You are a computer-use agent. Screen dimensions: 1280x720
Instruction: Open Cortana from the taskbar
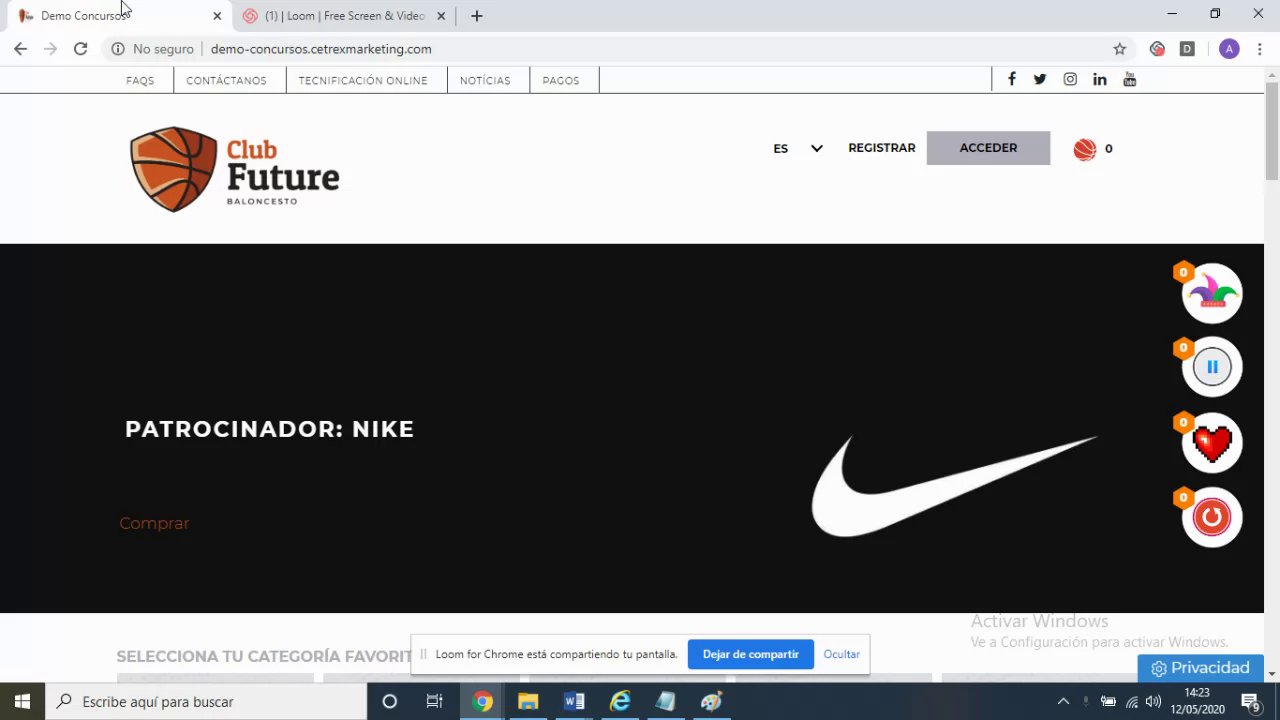coord(390,702)
